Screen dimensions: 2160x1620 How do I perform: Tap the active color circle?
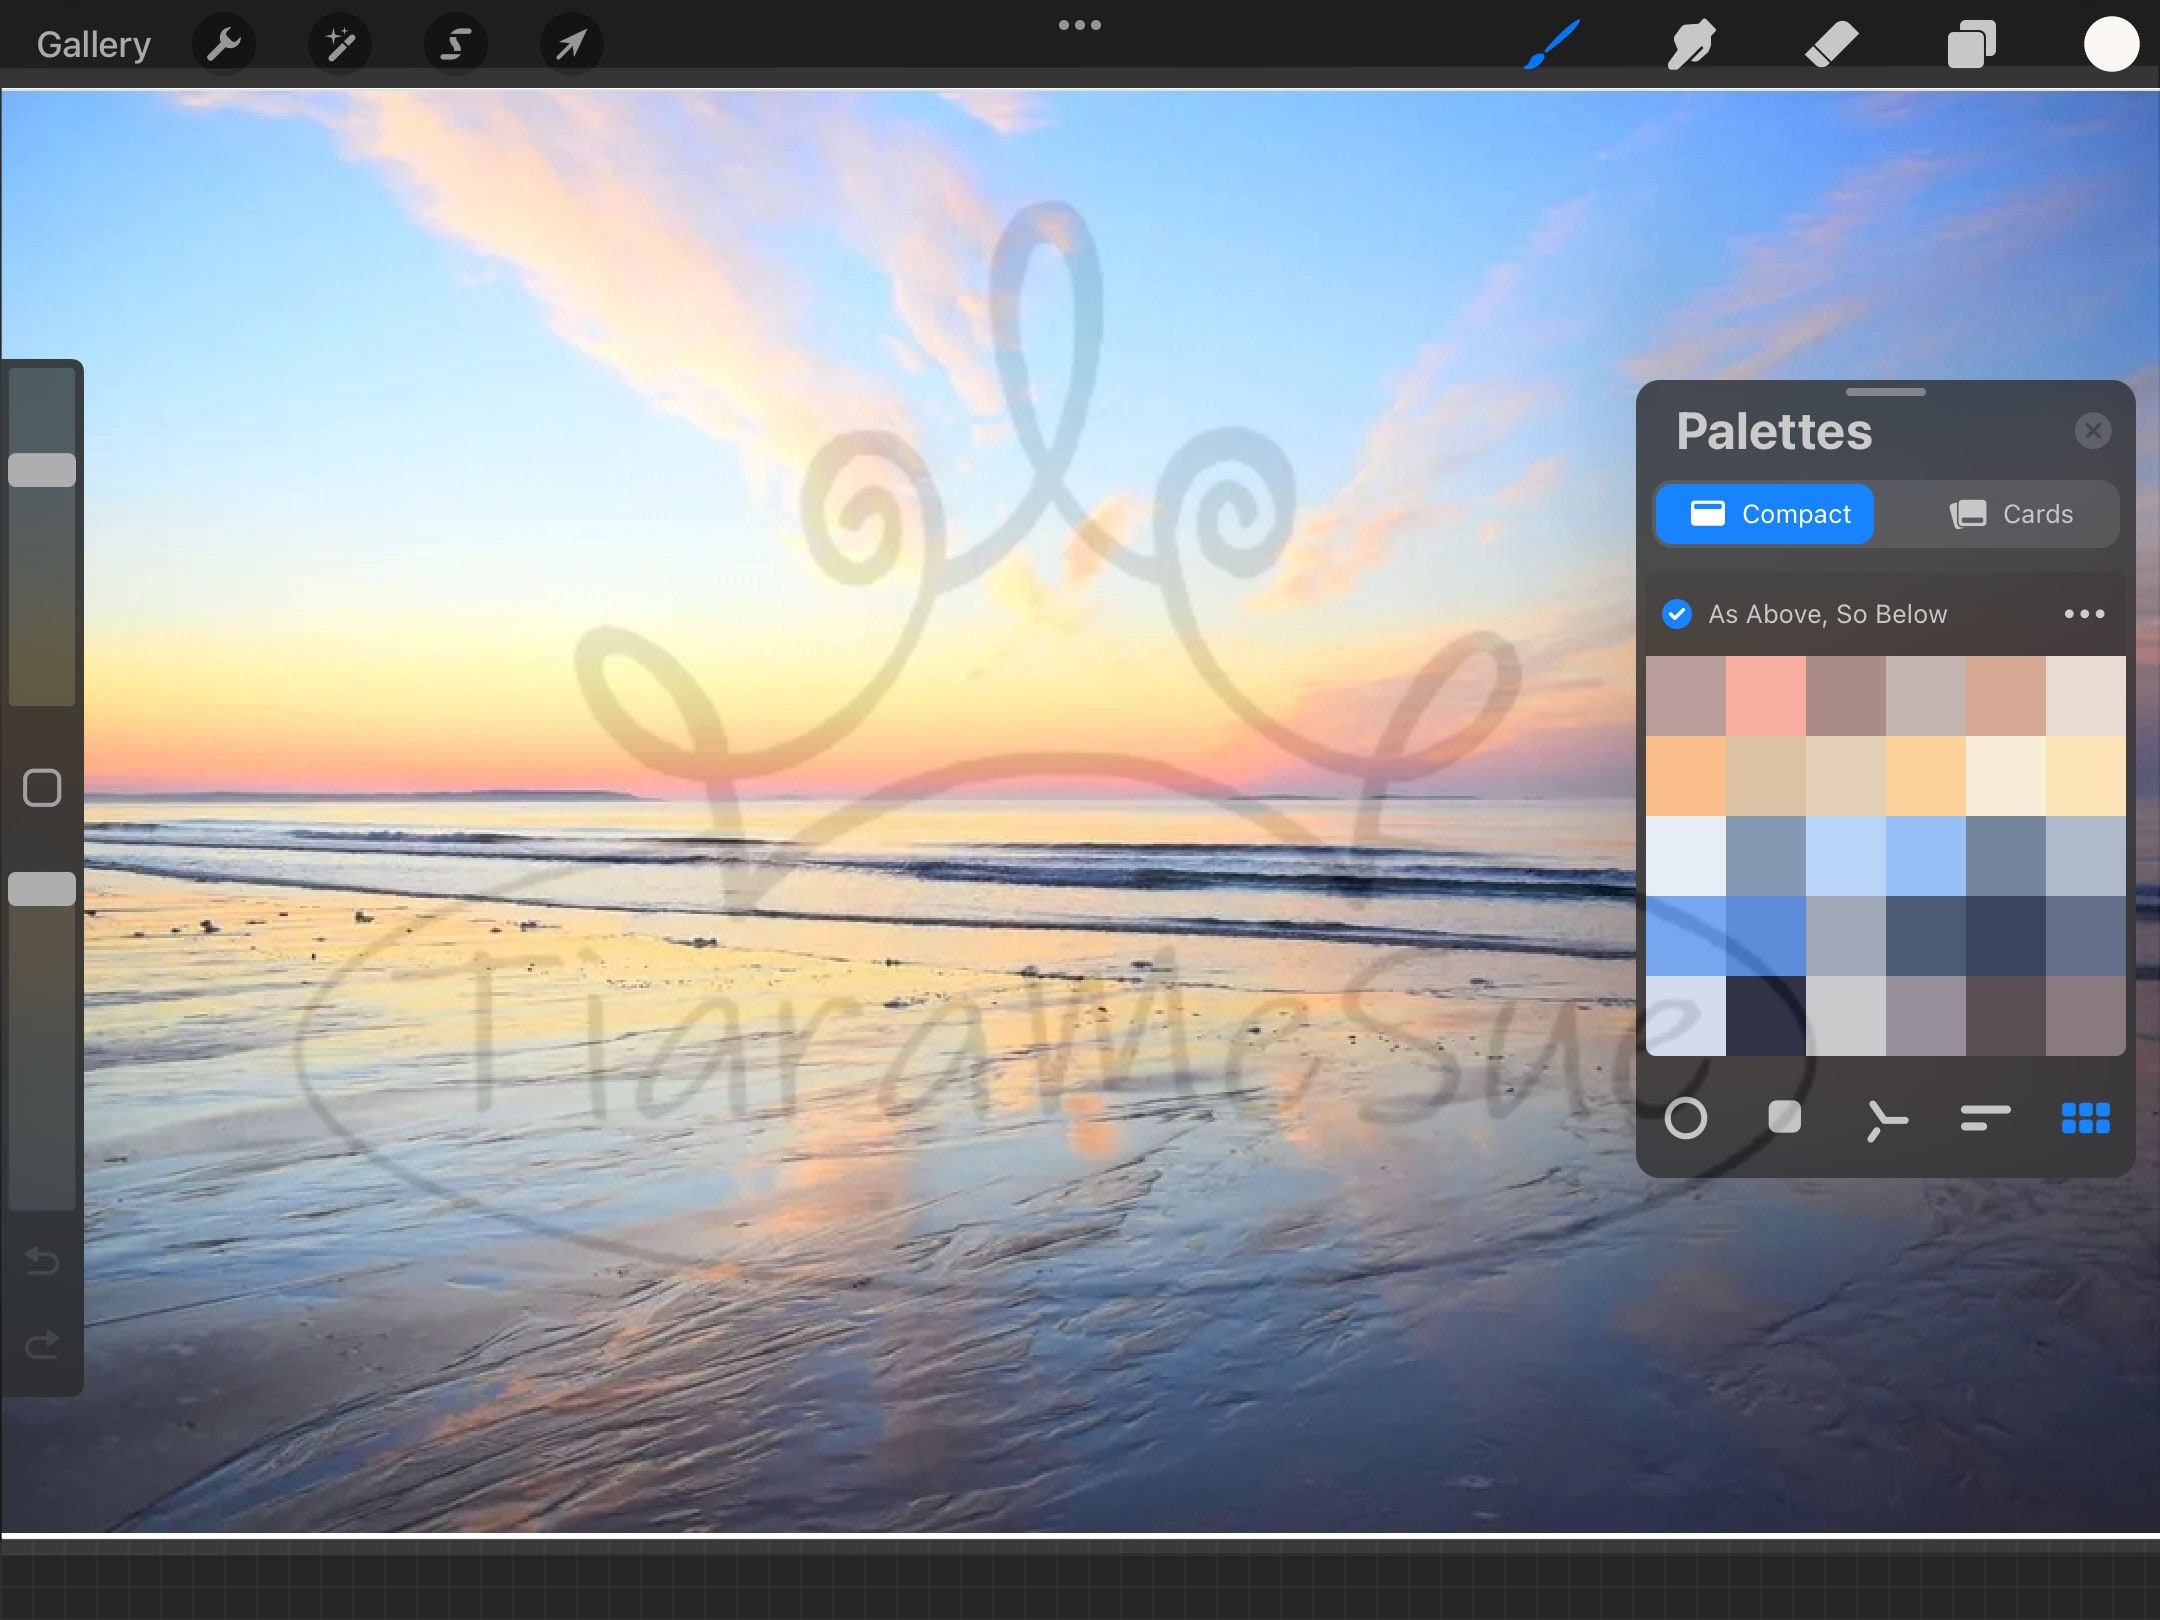[x=2111, y=43]
